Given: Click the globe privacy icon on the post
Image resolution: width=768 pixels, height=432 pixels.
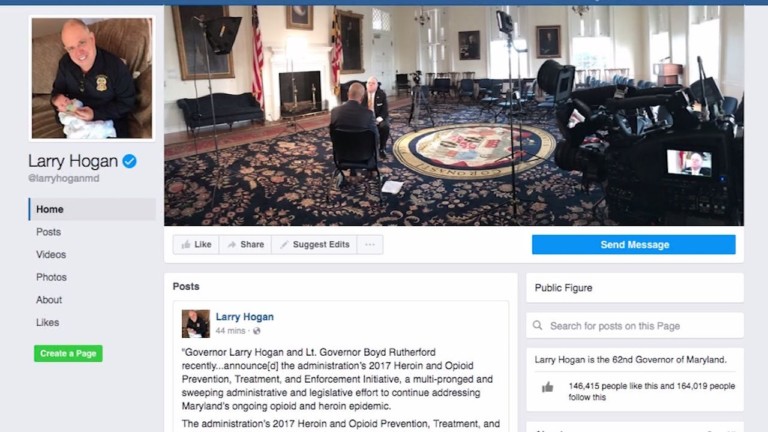Looking at the screenshot, I should coord(257,331).
